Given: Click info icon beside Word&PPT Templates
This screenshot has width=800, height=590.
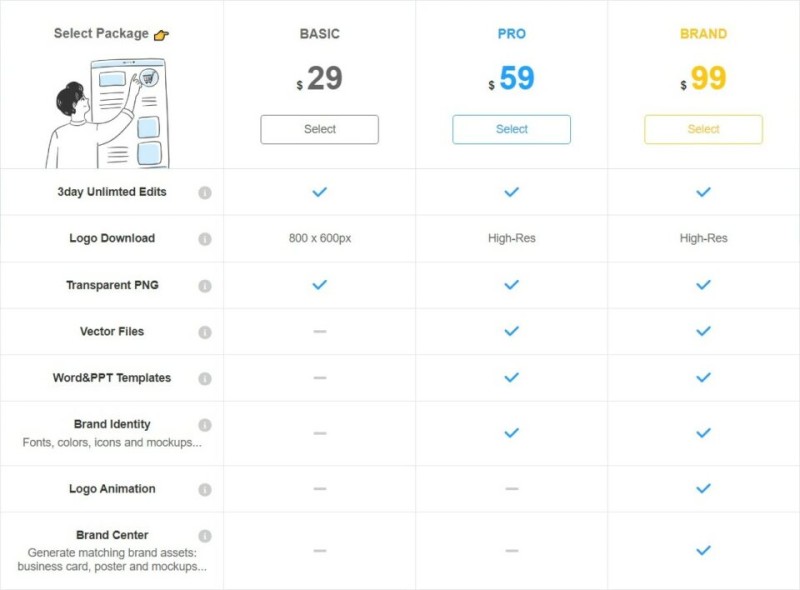Looking at the screenshot, I should click(x=205, y=379).
